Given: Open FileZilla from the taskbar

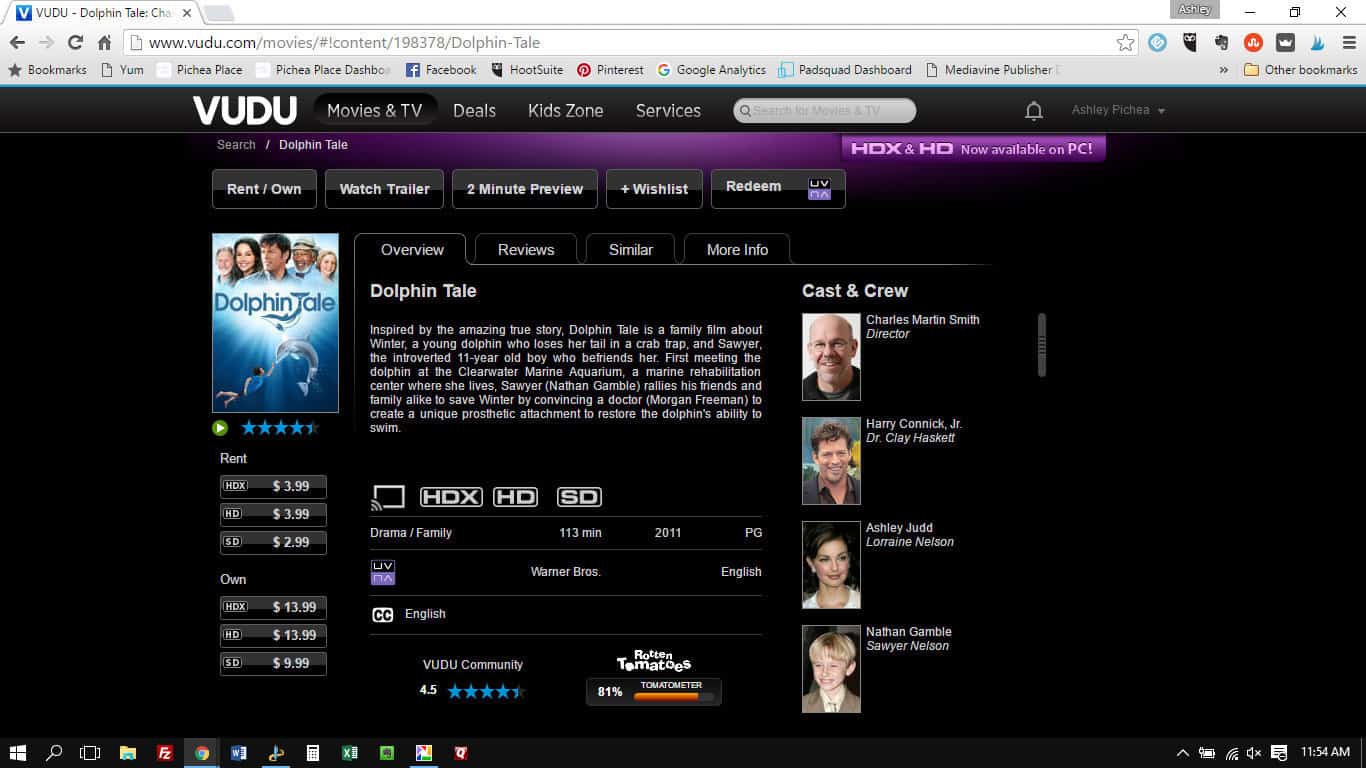Looking at the screenshot, I should click(x=165, y=753).
